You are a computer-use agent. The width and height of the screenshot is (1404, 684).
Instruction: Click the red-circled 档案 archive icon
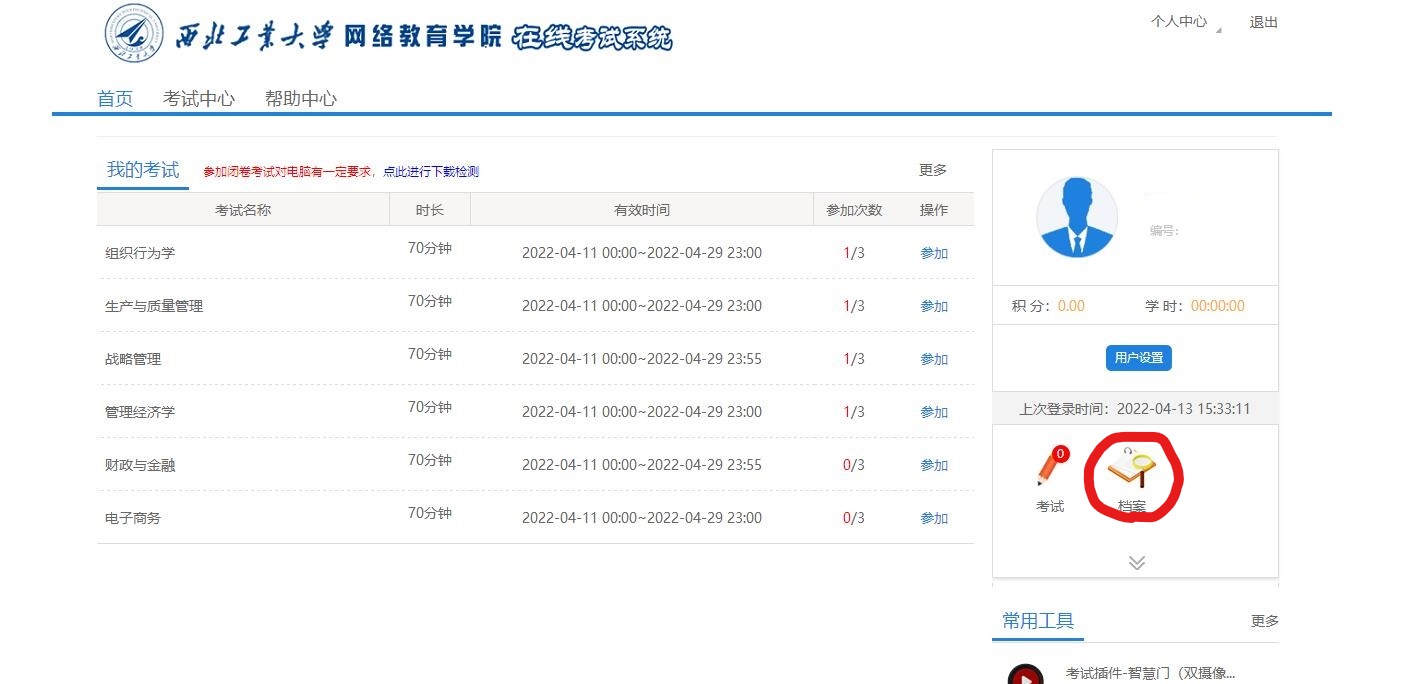tap(1134, 472)
